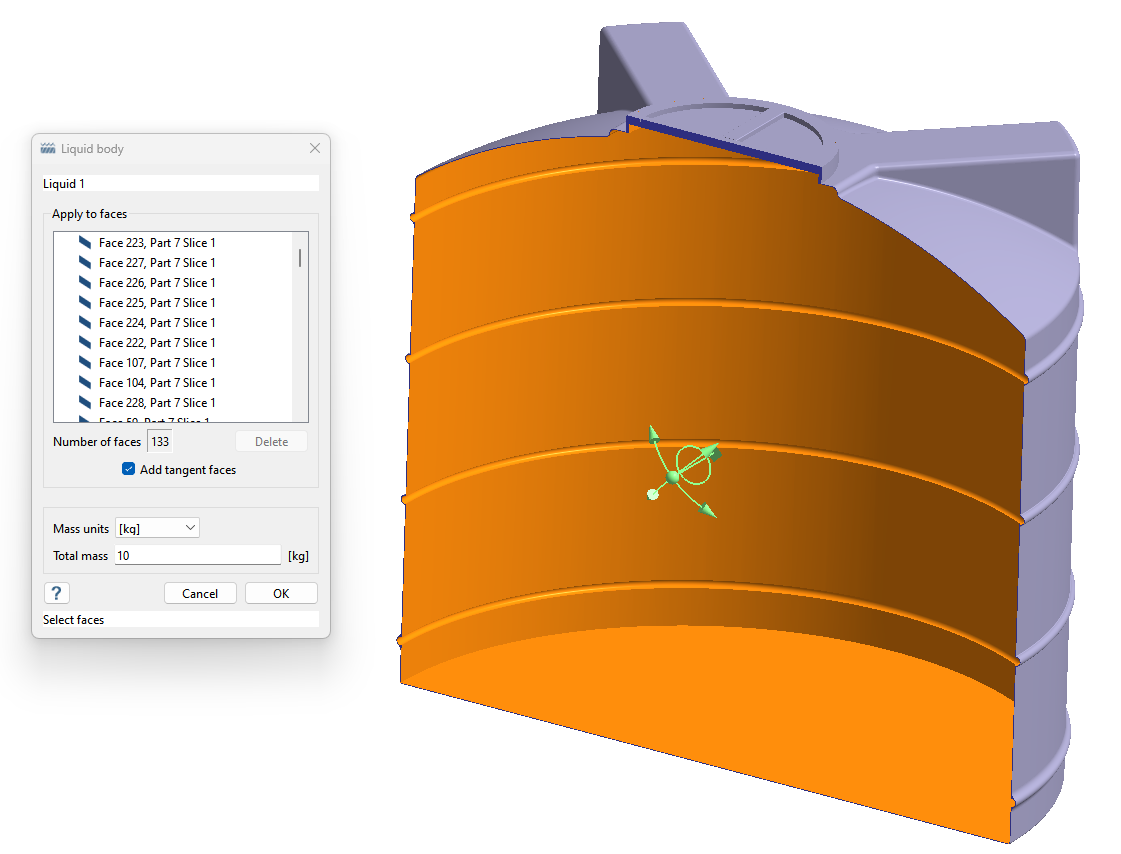The image size is (1121, 854).
Task: Uncheck Add tangent faces checkbox
Action: (128, 469)
